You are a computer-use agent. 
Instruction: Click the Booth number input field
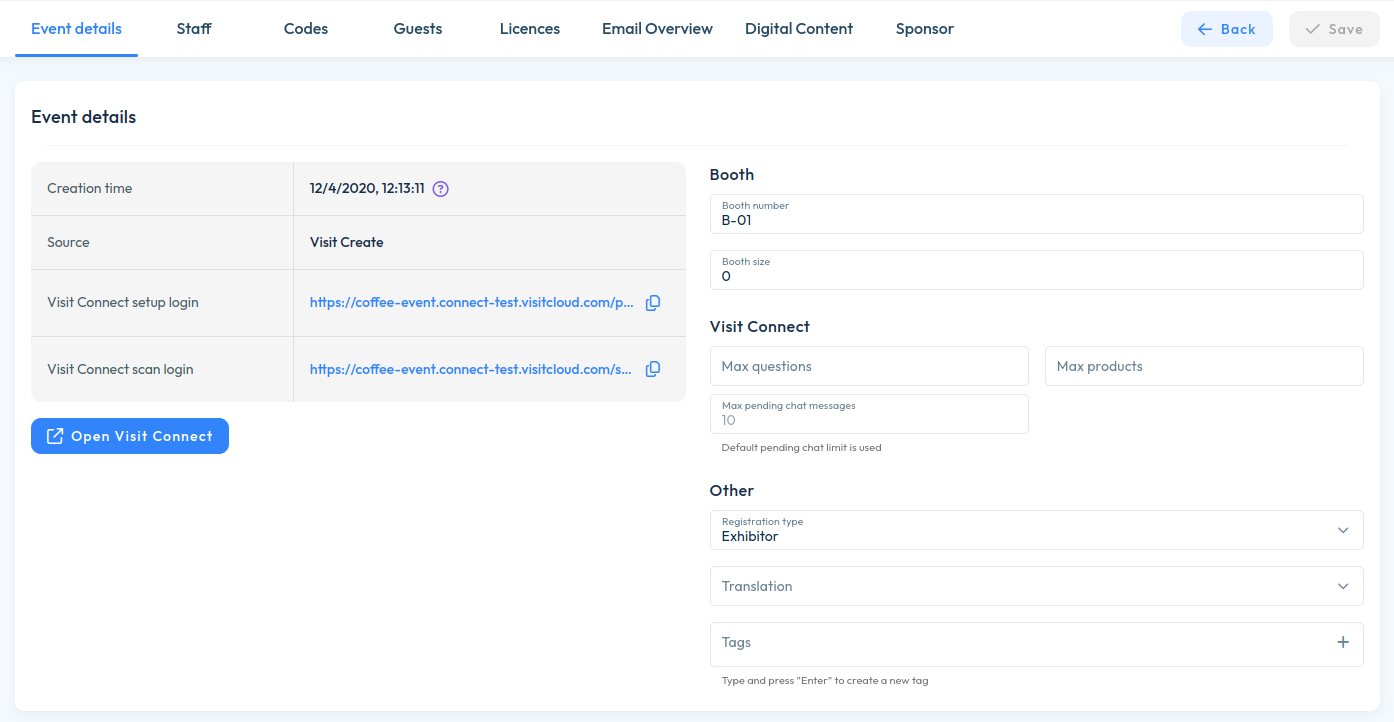pos(1037,214)
